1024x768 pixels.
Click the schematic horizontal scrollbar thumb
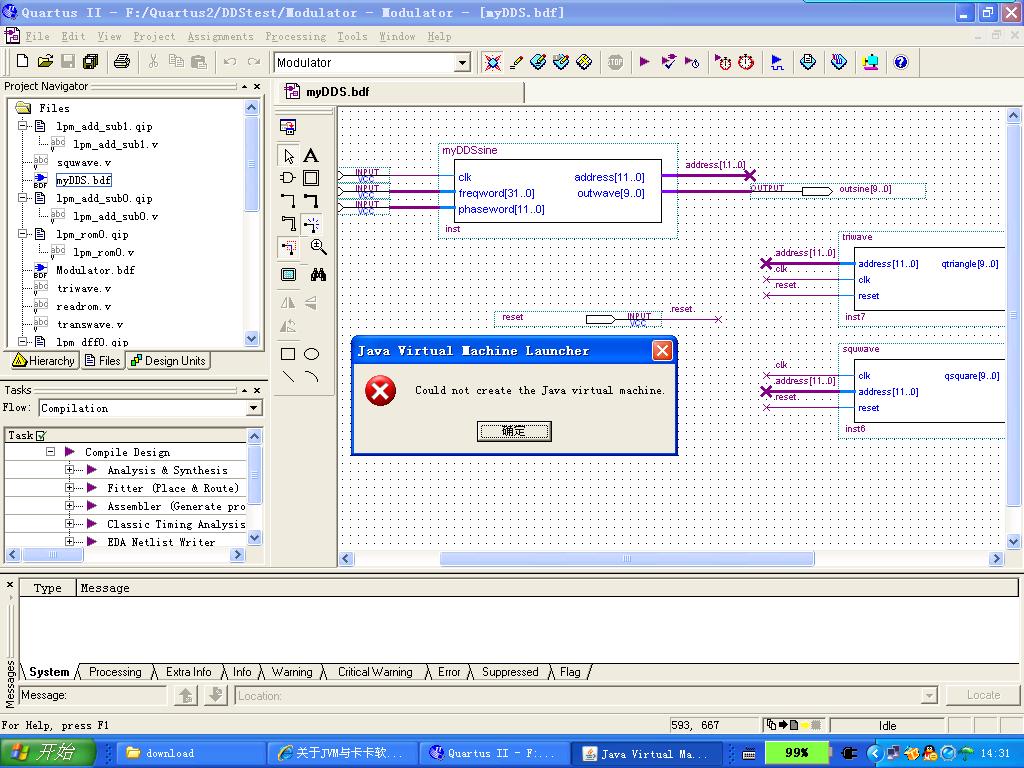click(627, 559)
